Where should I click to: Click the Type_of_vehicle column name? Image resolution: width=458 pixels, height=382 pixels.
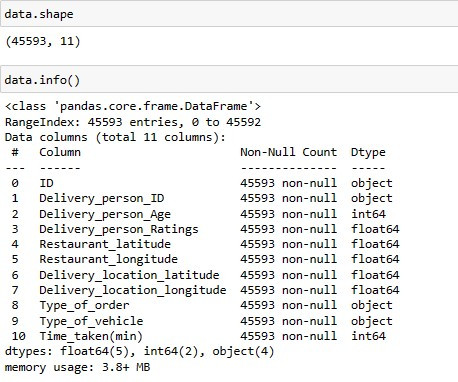coord(91,321)
